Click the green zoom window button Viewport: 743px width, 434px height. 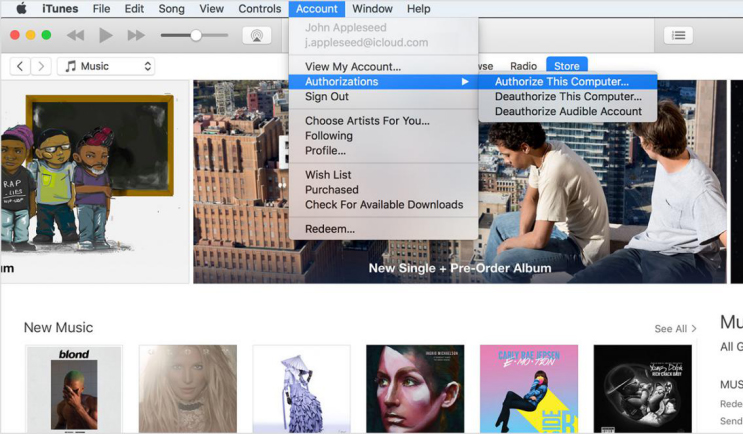pos(46,35)
